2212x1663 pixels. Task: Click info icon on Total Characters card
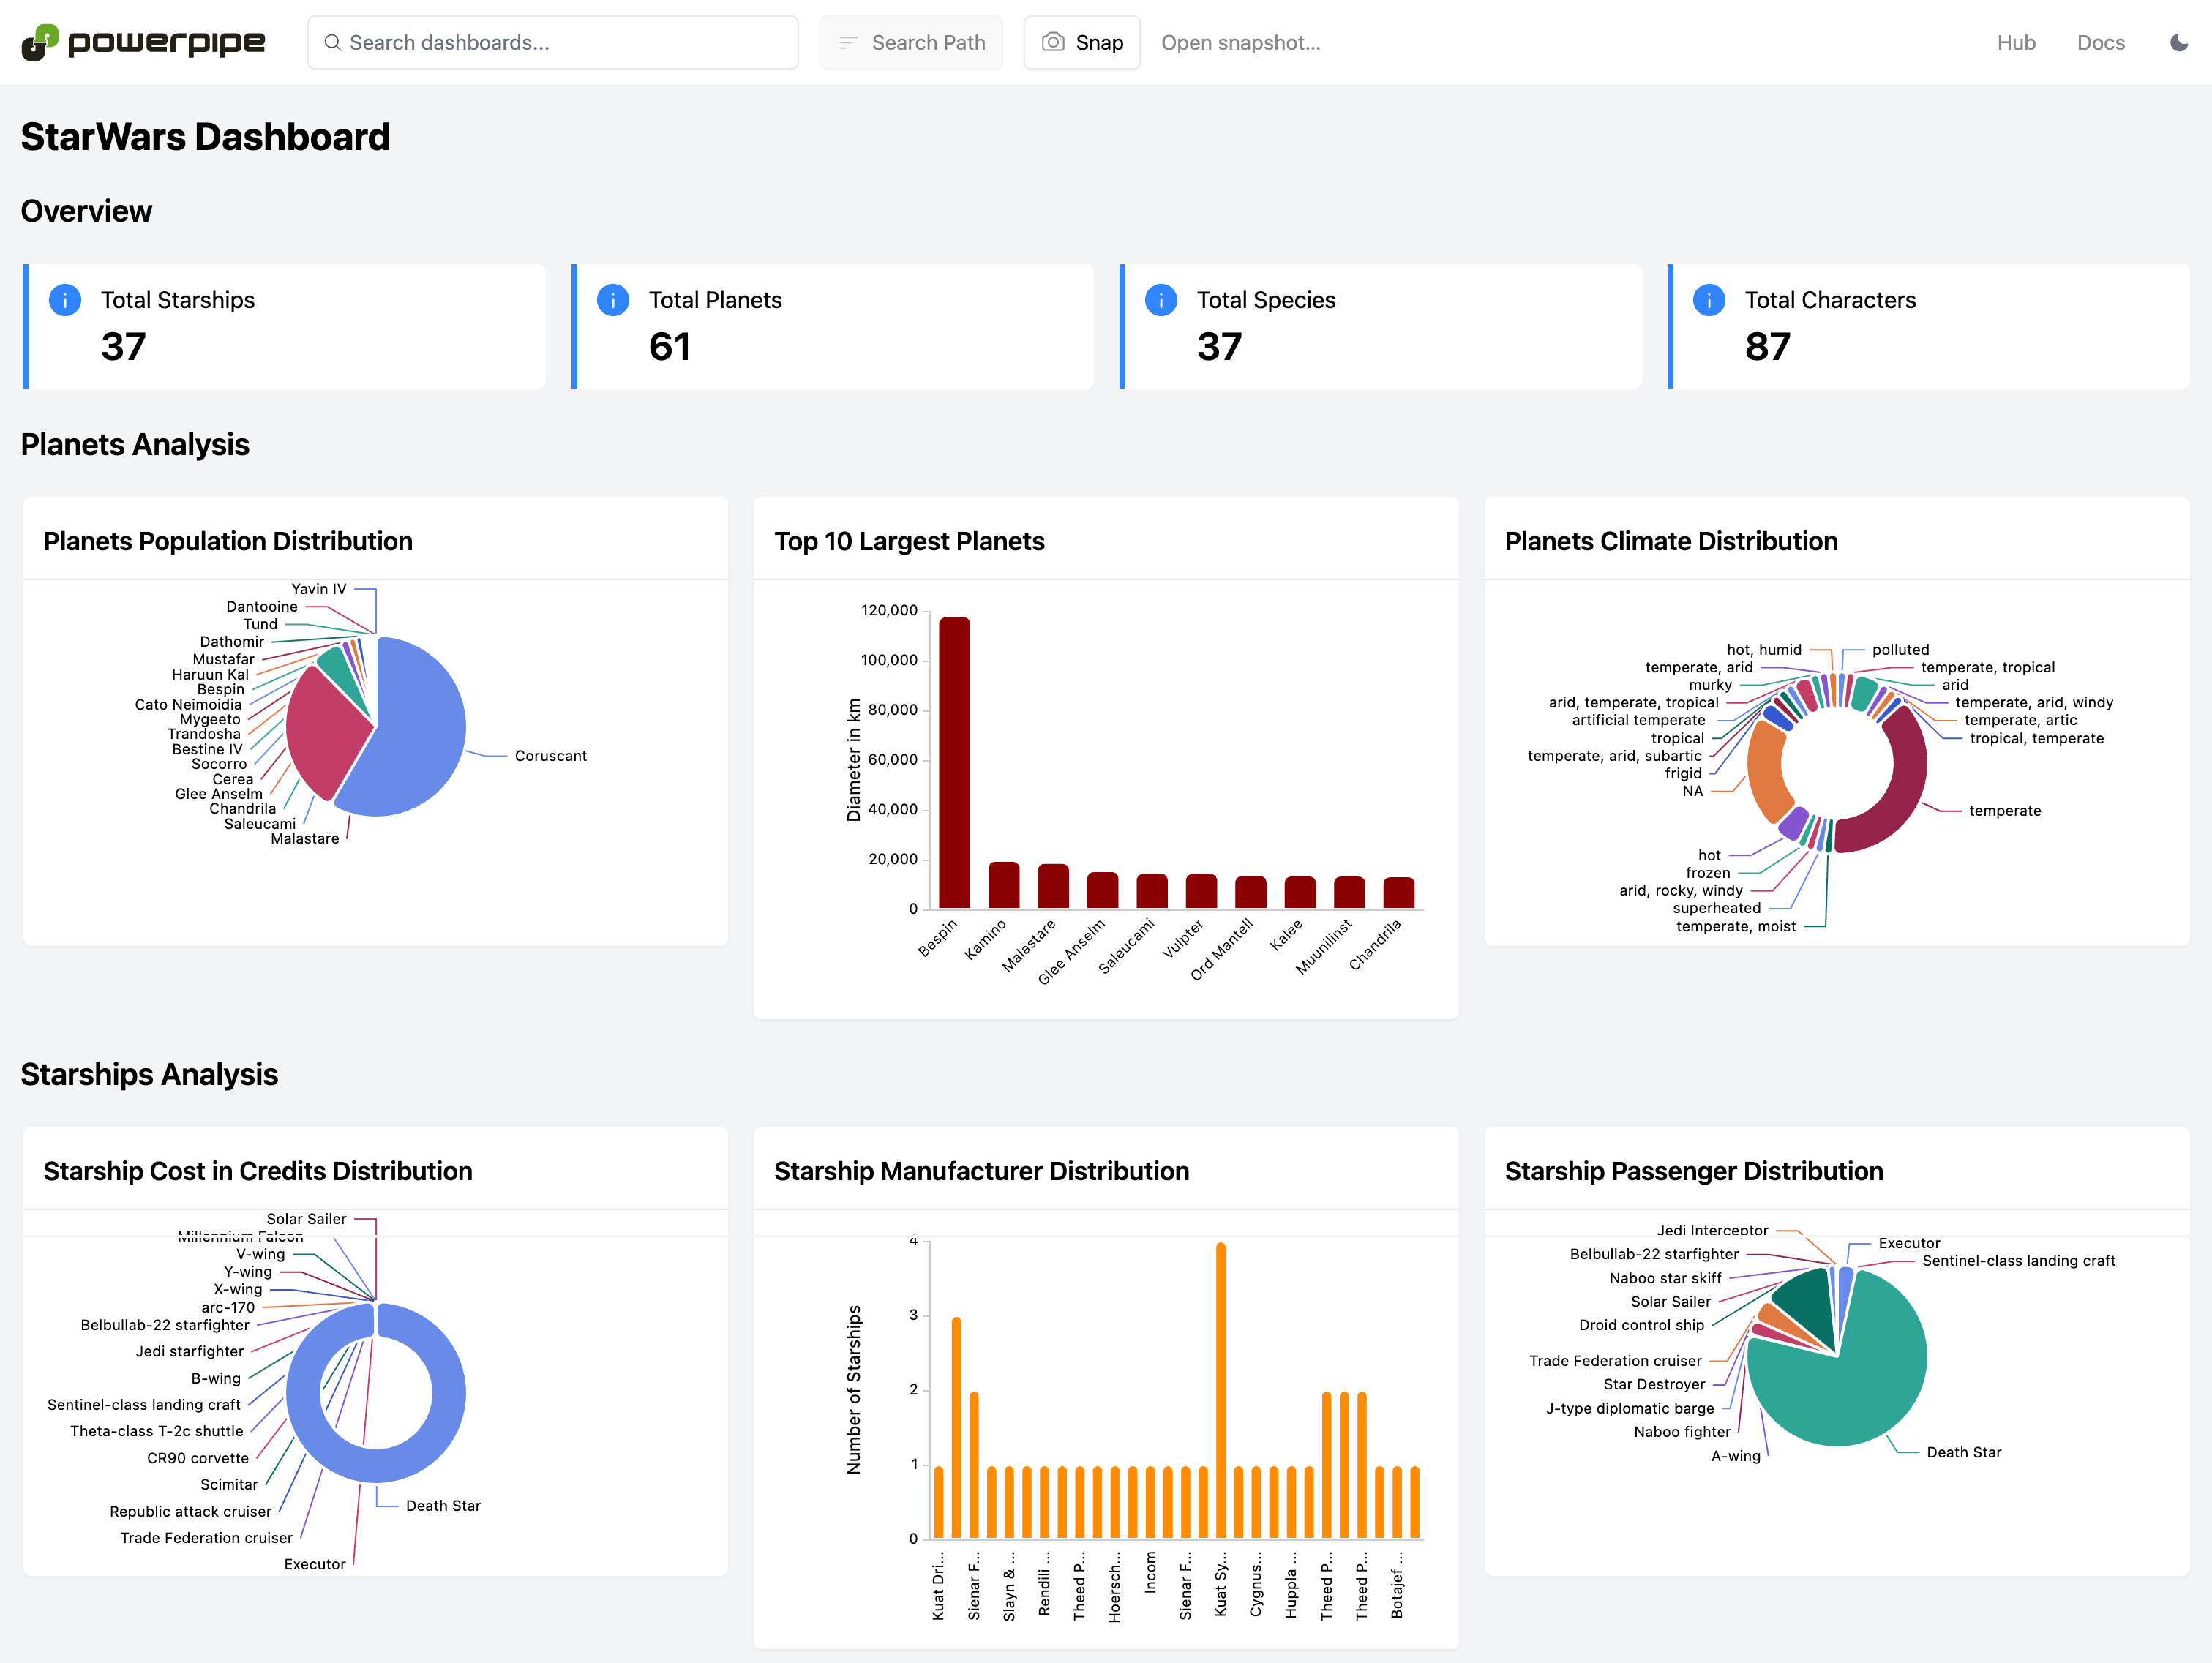point(1709,300)
